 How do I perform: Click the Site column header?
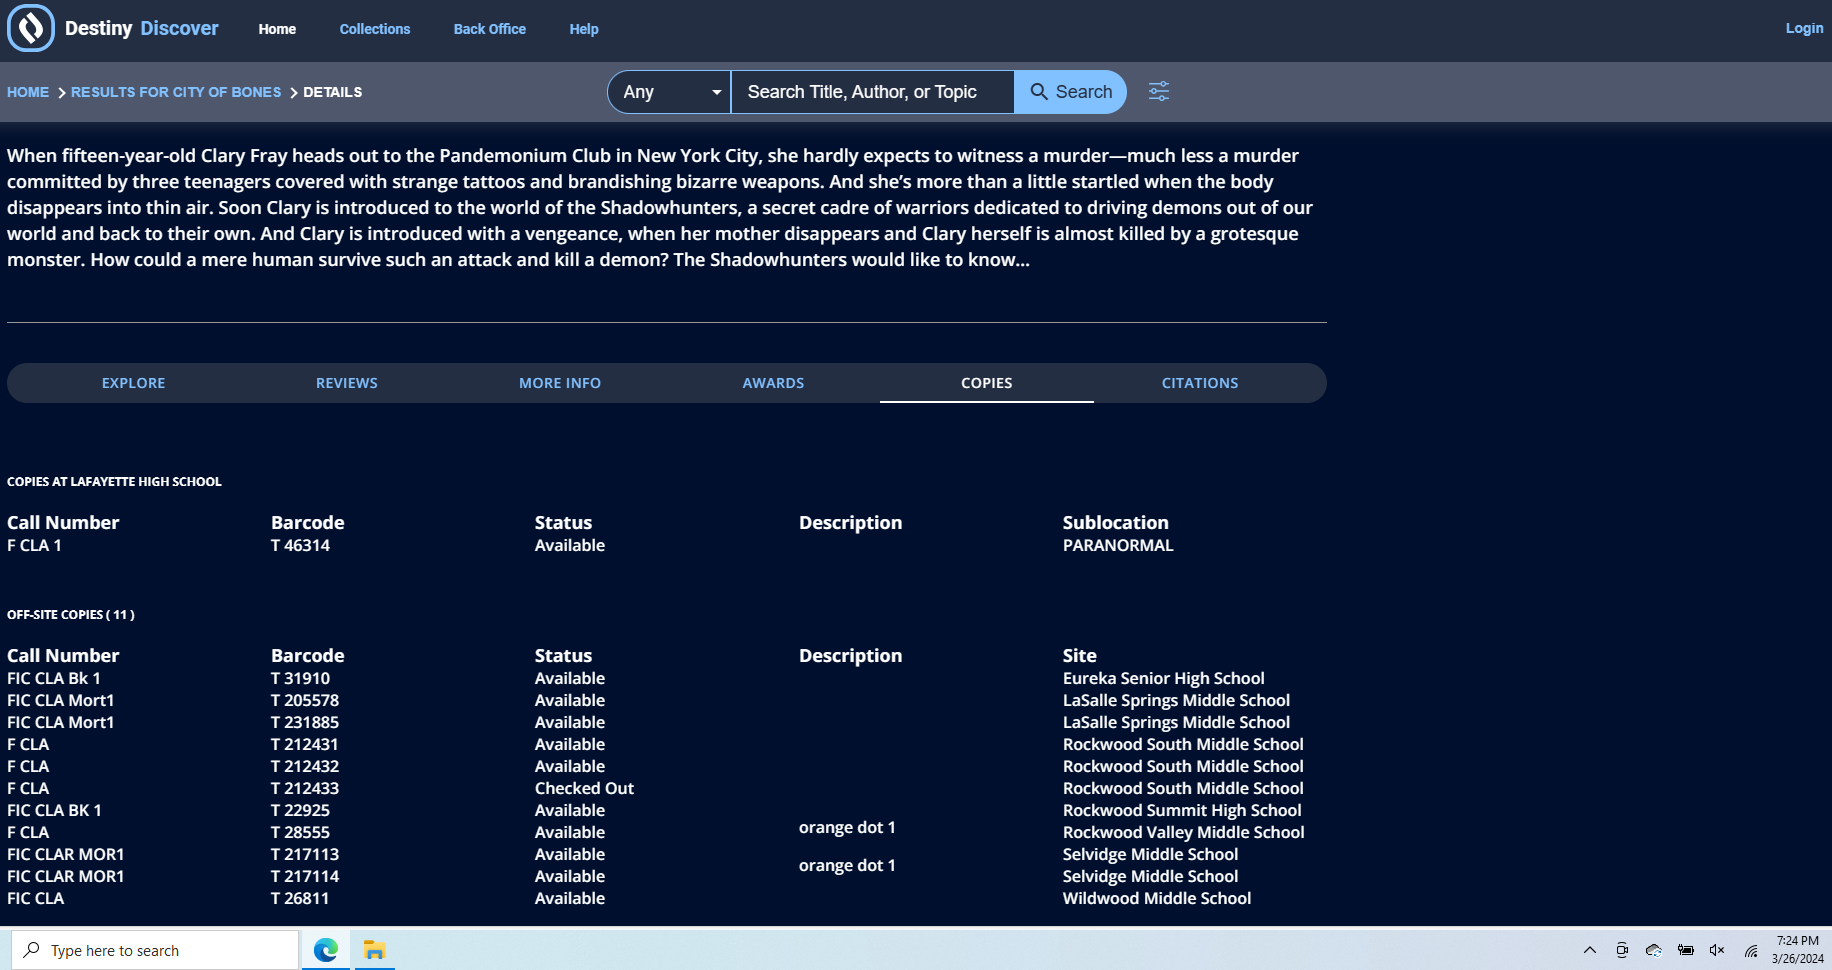tap(1079, 655)
